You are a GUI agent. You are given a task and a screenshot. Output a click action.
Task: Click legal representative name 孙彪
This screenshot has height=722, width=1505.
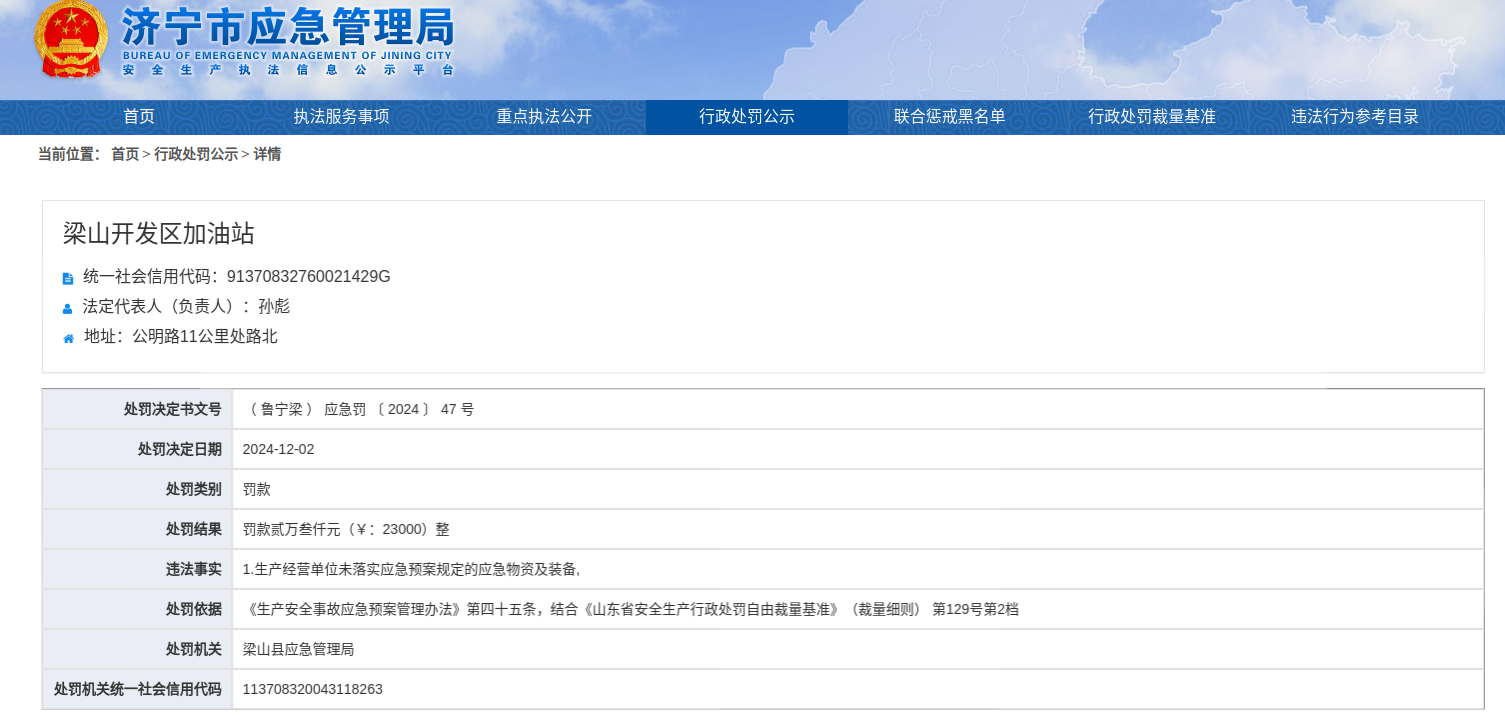tap(274, 307)
